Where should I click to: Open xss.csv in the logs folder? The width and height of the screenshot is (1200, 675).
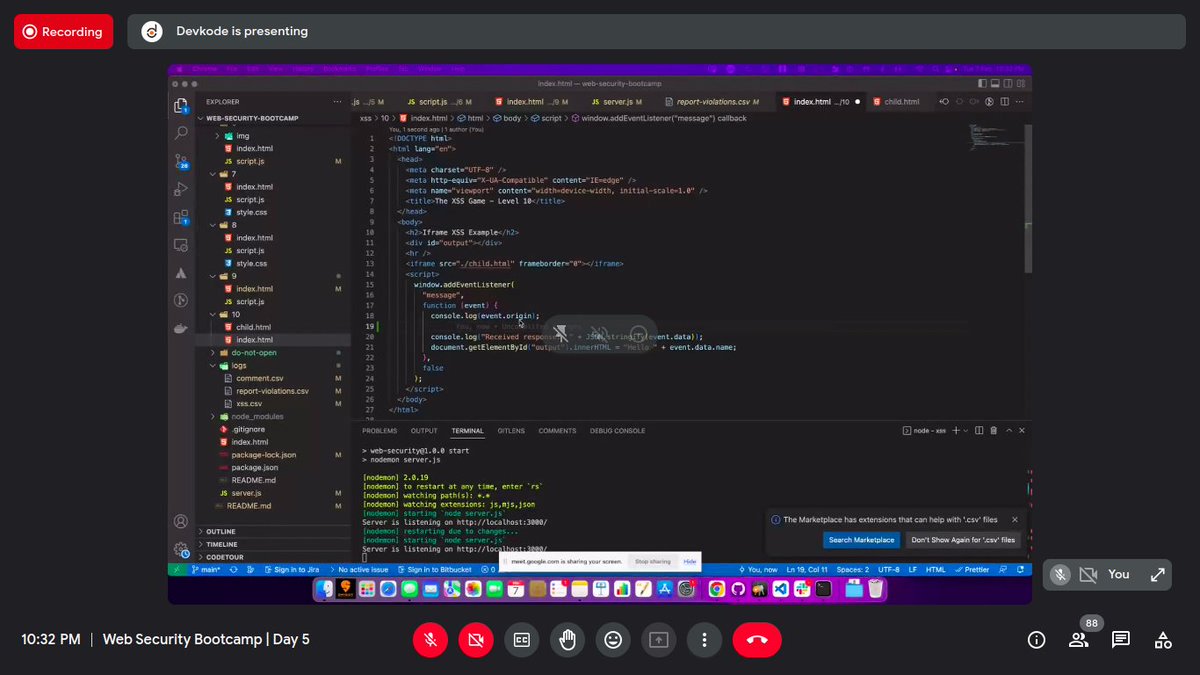(x=248, y=404)
